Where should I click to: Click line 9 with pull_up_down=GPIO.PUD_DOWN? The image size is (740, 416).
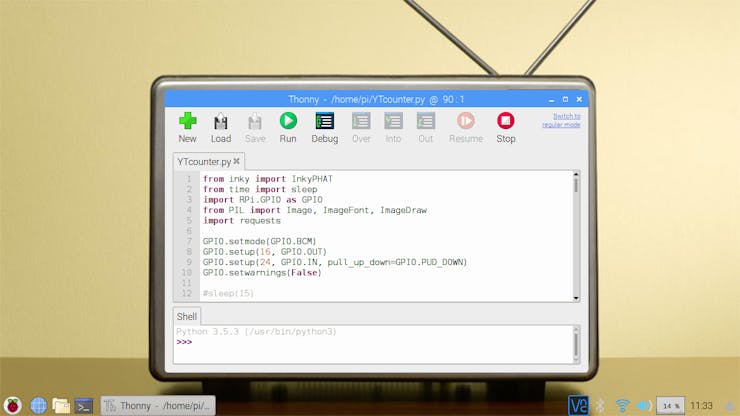pos(335,262)
